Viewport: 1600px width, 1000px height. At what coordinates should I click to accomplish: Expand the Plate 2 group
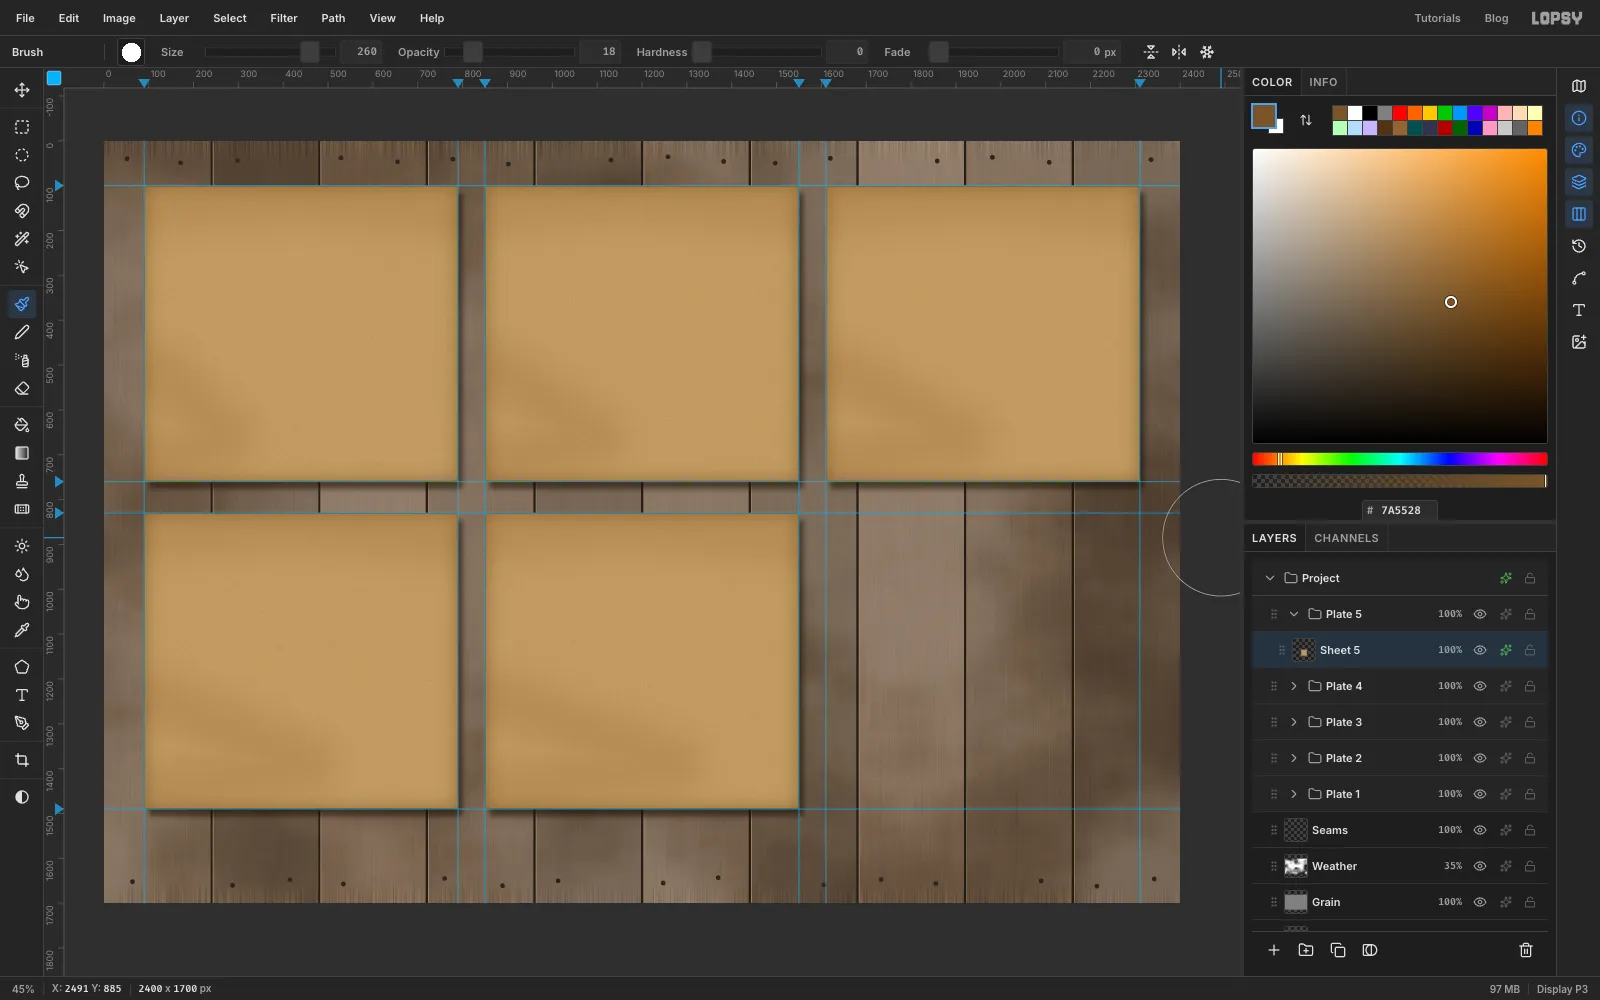tap(1294, 758)
